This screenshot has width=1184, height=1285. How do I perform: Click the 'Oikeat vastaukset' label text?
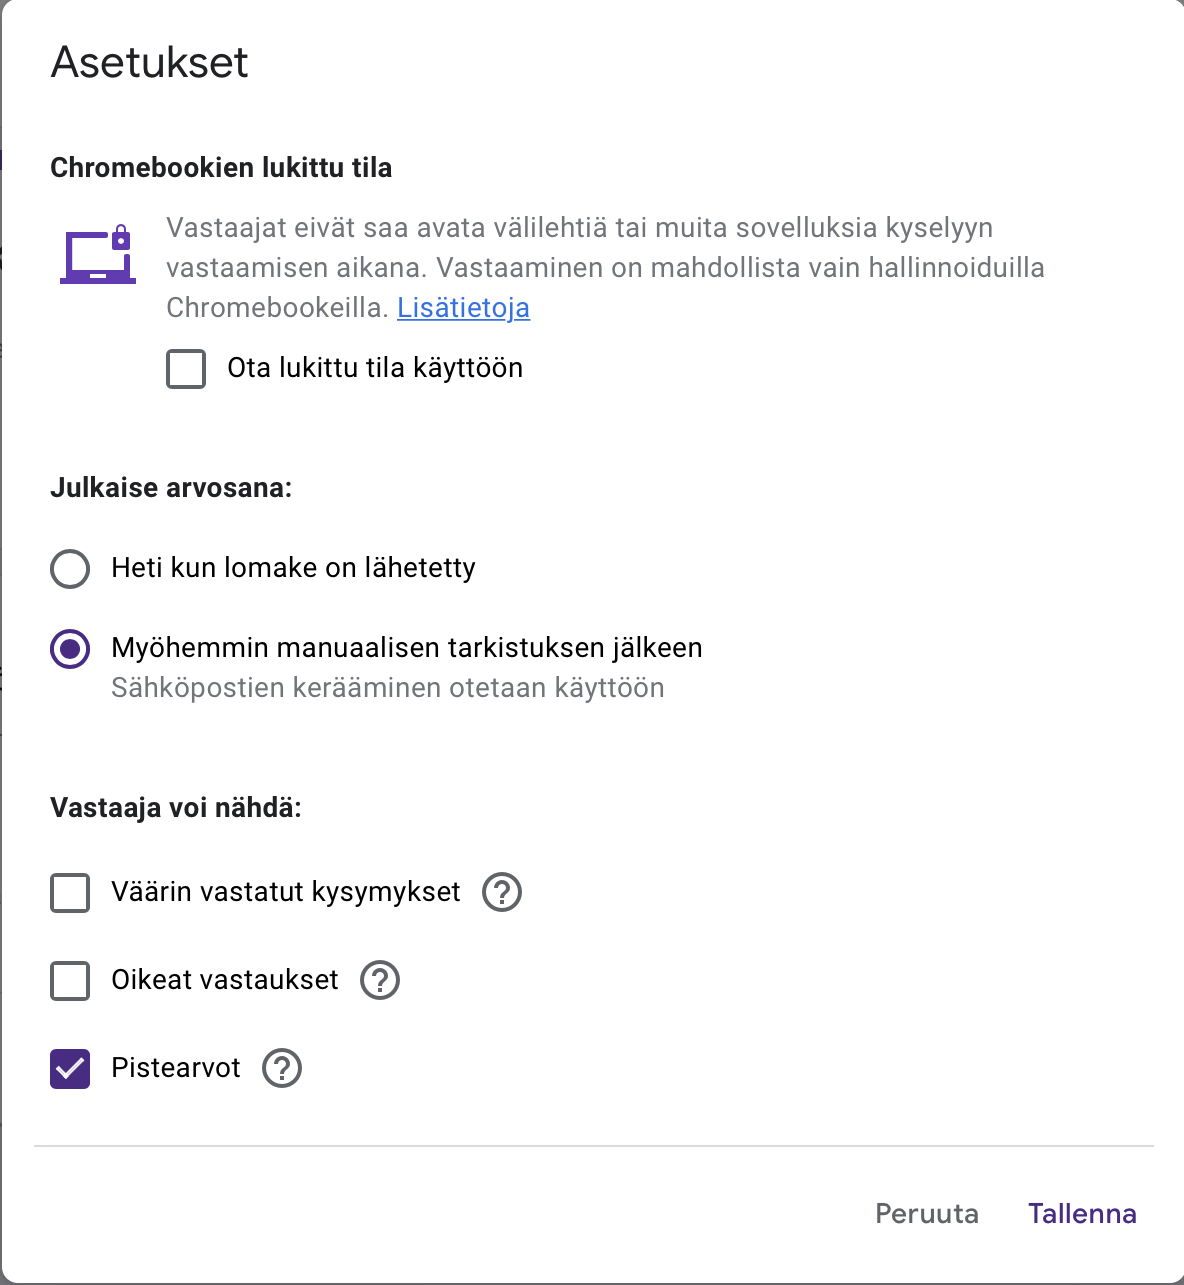point(225,980)
